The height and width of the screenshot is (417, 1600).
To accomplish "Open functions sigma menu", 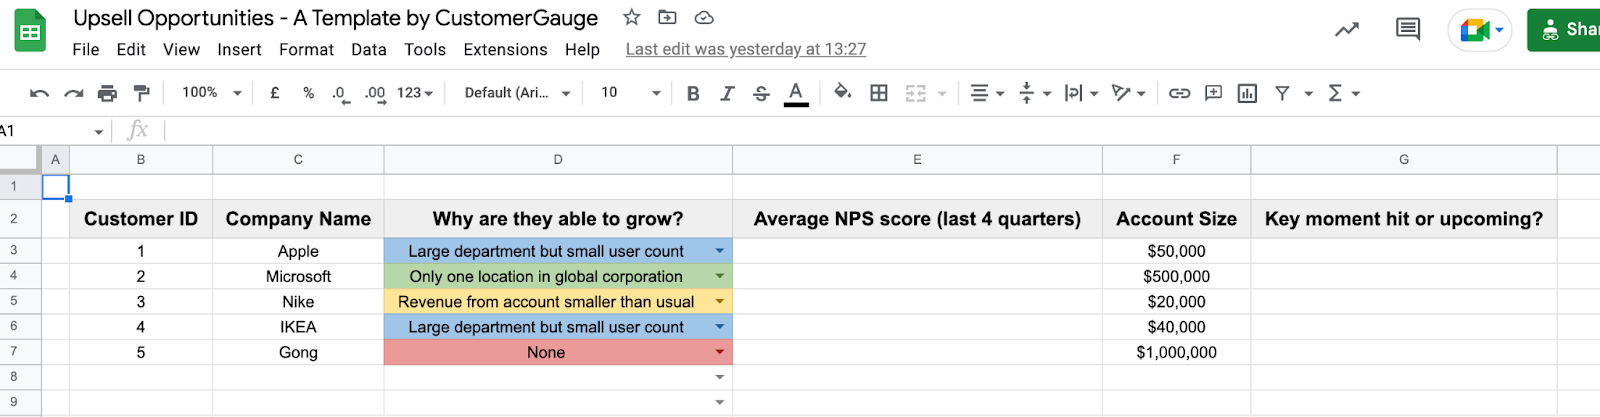I will coord(1343,93).
